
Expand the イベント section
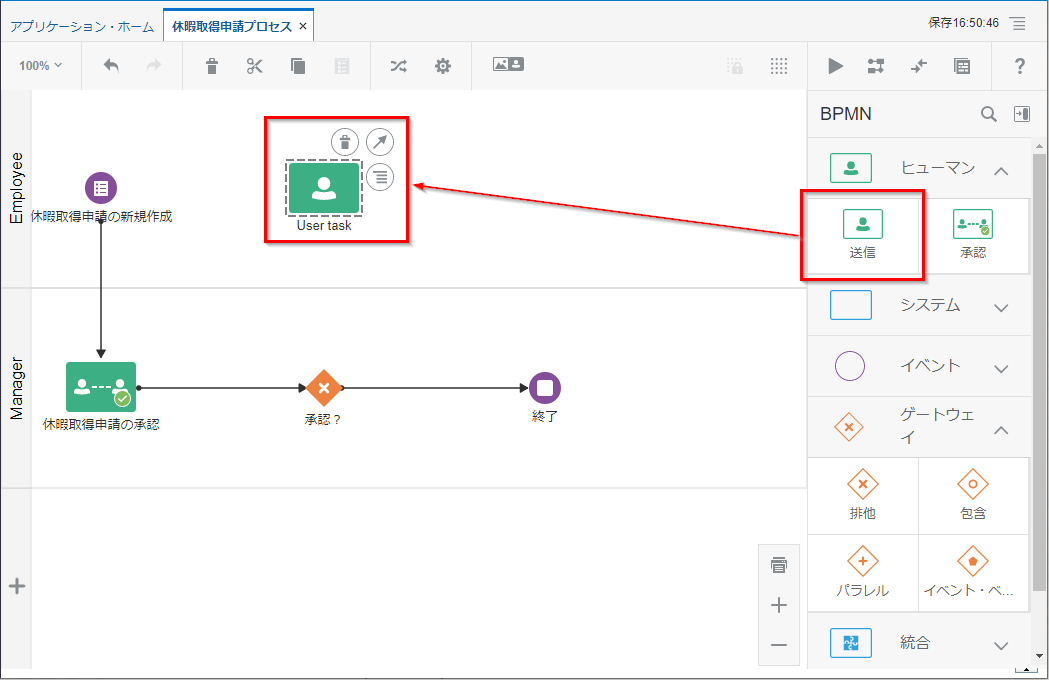point(1001,367)
